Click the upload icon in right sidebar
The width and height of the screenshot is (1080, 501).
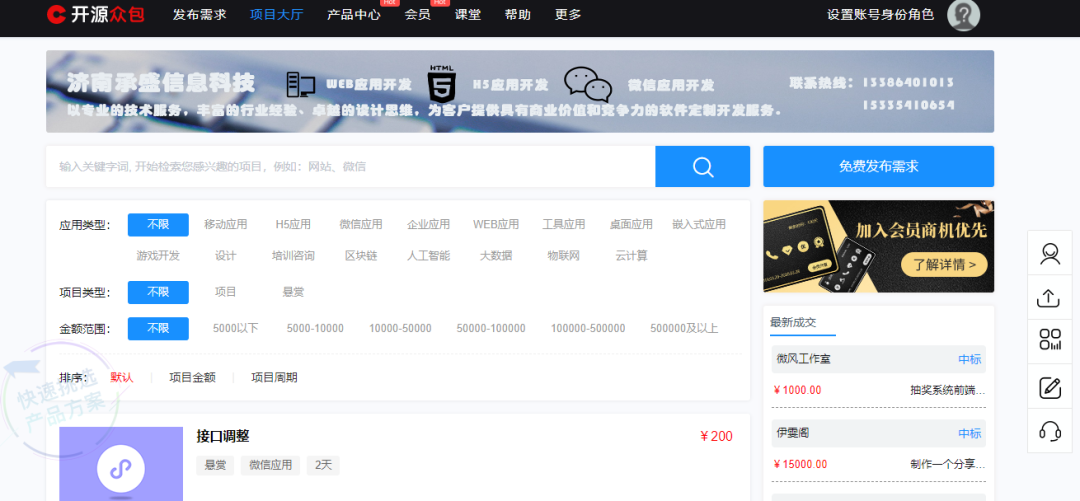pyautogui.click(x=1050, y=298)
